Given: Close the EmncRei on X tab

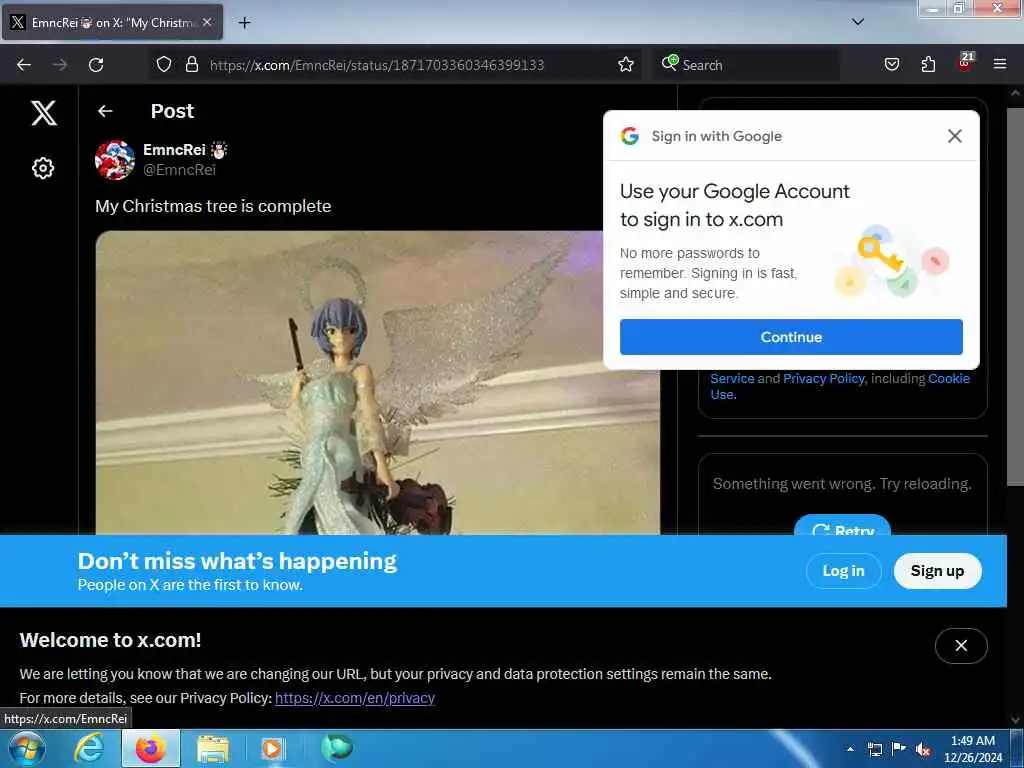Looking at the screenshot, I should 207,22.
